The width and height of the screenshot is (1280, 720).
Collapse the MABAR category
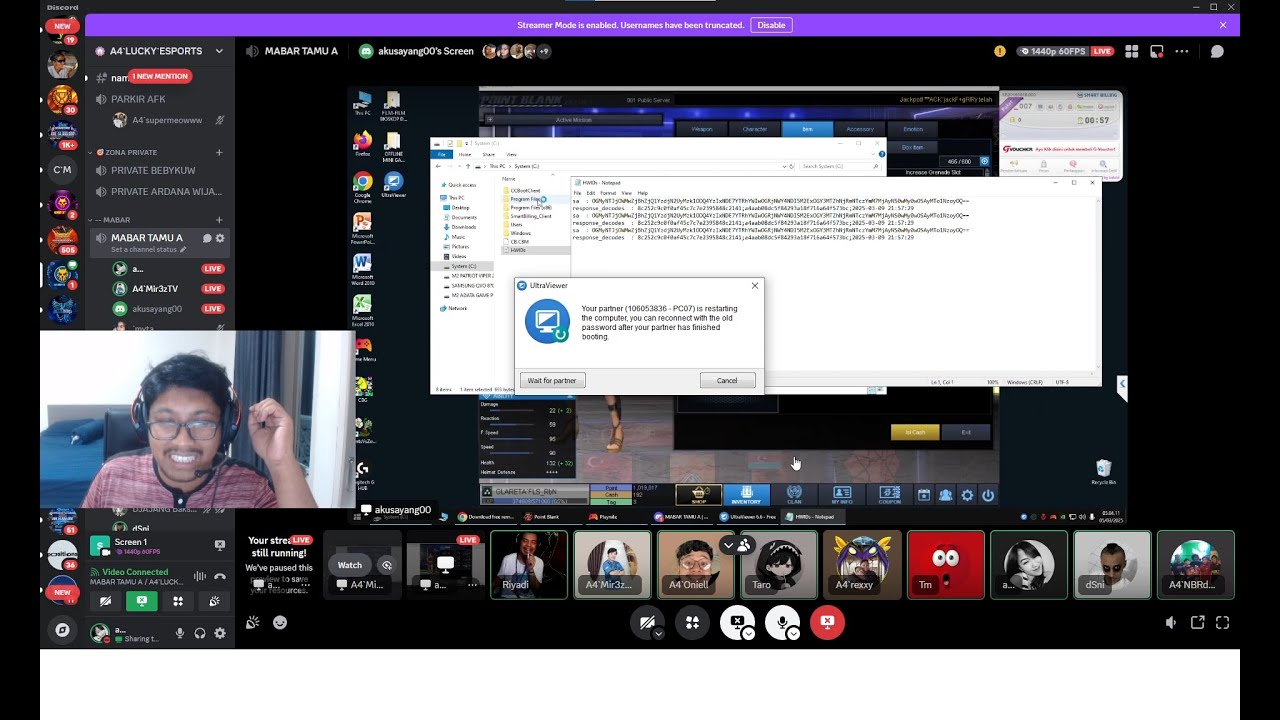click(112, 220)
